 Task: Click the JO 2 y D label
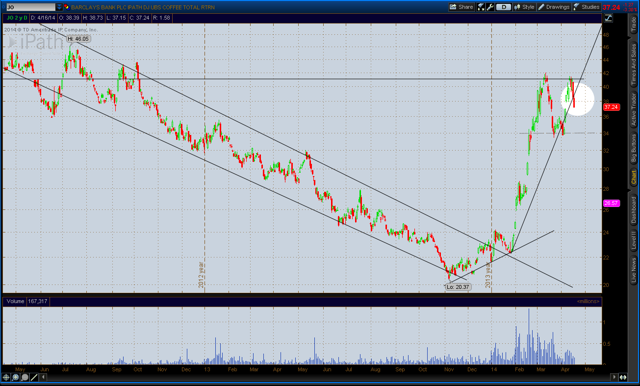coord(17,18)
